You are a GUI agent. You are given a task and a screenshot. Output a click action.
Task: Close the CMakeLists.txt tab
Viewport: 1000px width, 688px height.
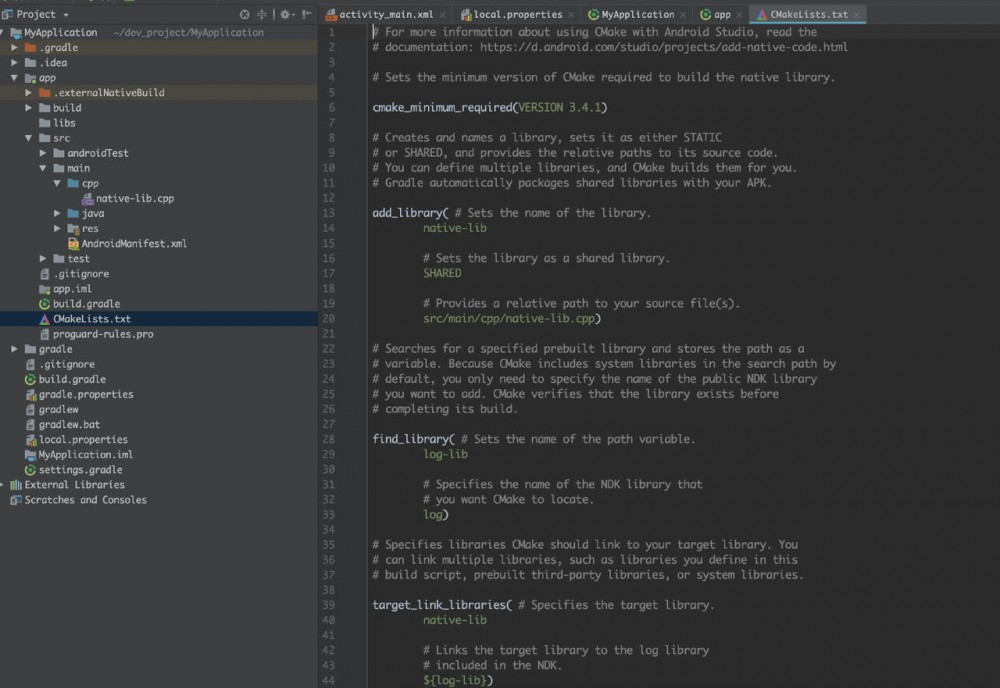[x=857, y=15]
